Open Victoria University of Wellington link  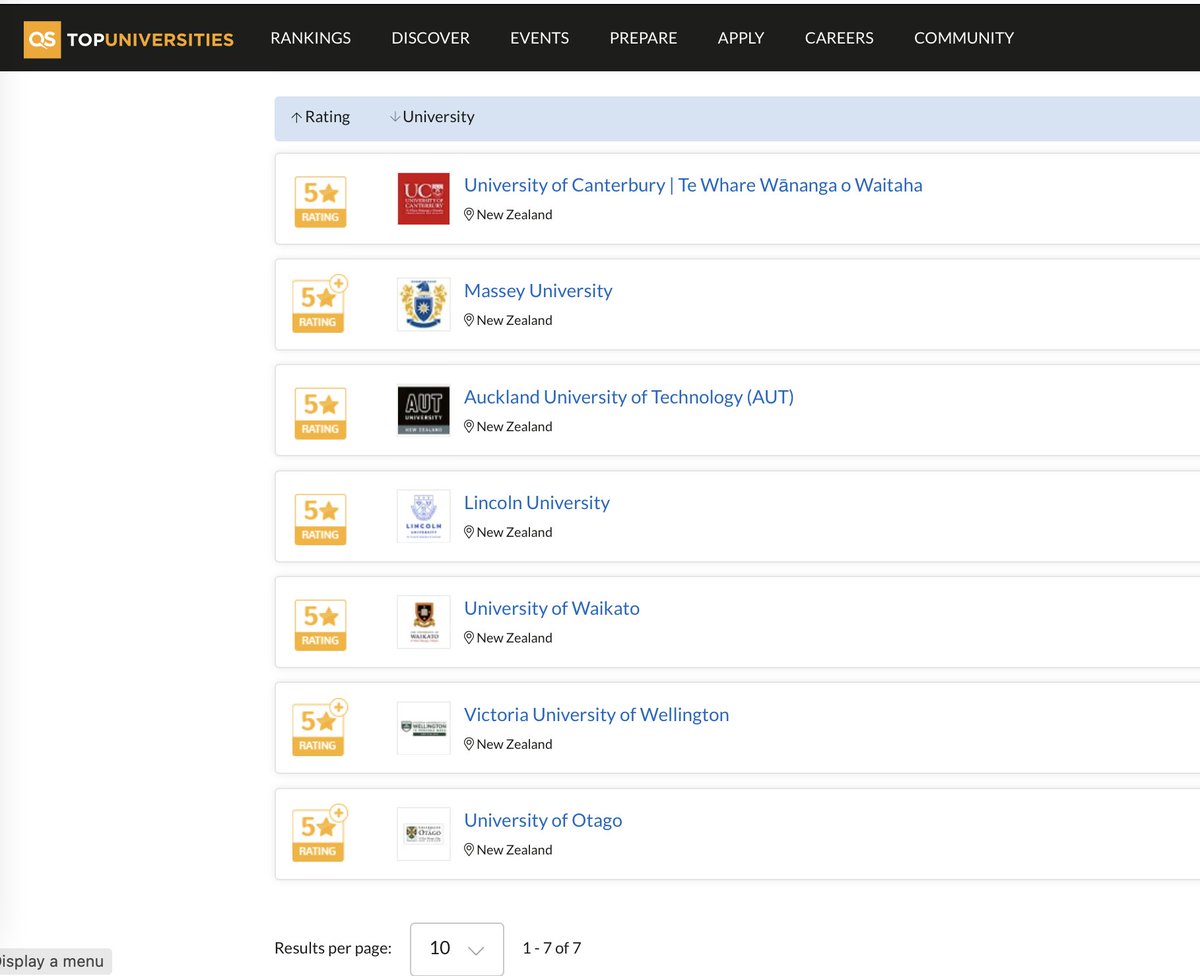[597, 715]
